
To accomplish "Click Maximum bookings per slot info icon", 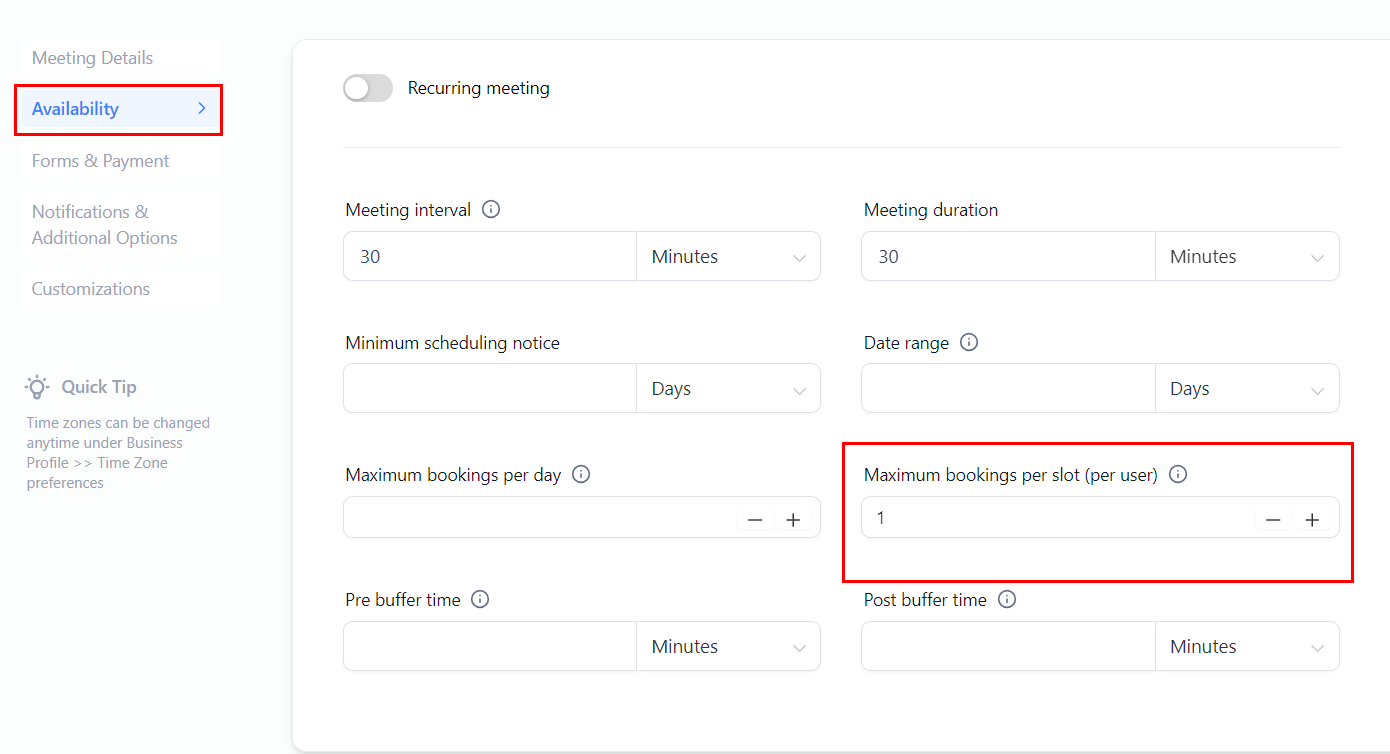I will [x=1178, y=474].
